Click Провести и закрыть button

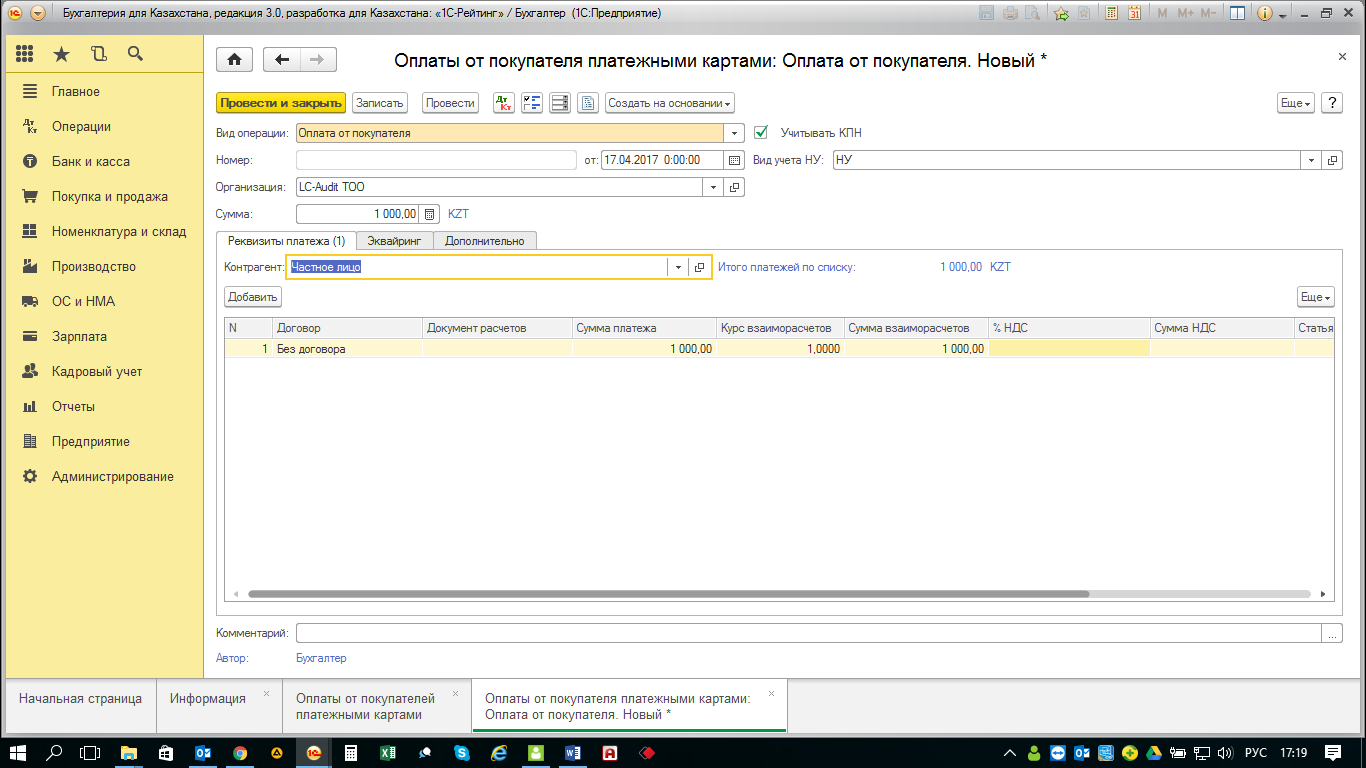[x=281, y=103]
